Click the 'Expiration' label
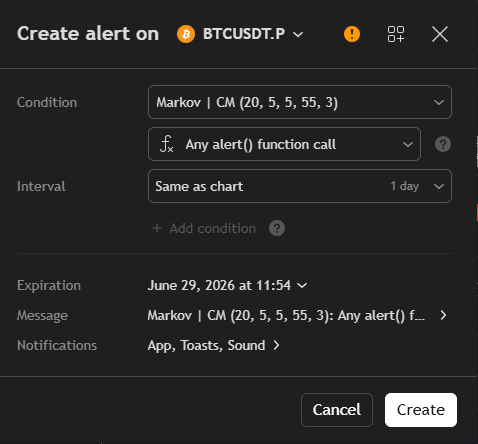Screen dimensions: 478x444 pyautogui.click(x=49, y=286)
